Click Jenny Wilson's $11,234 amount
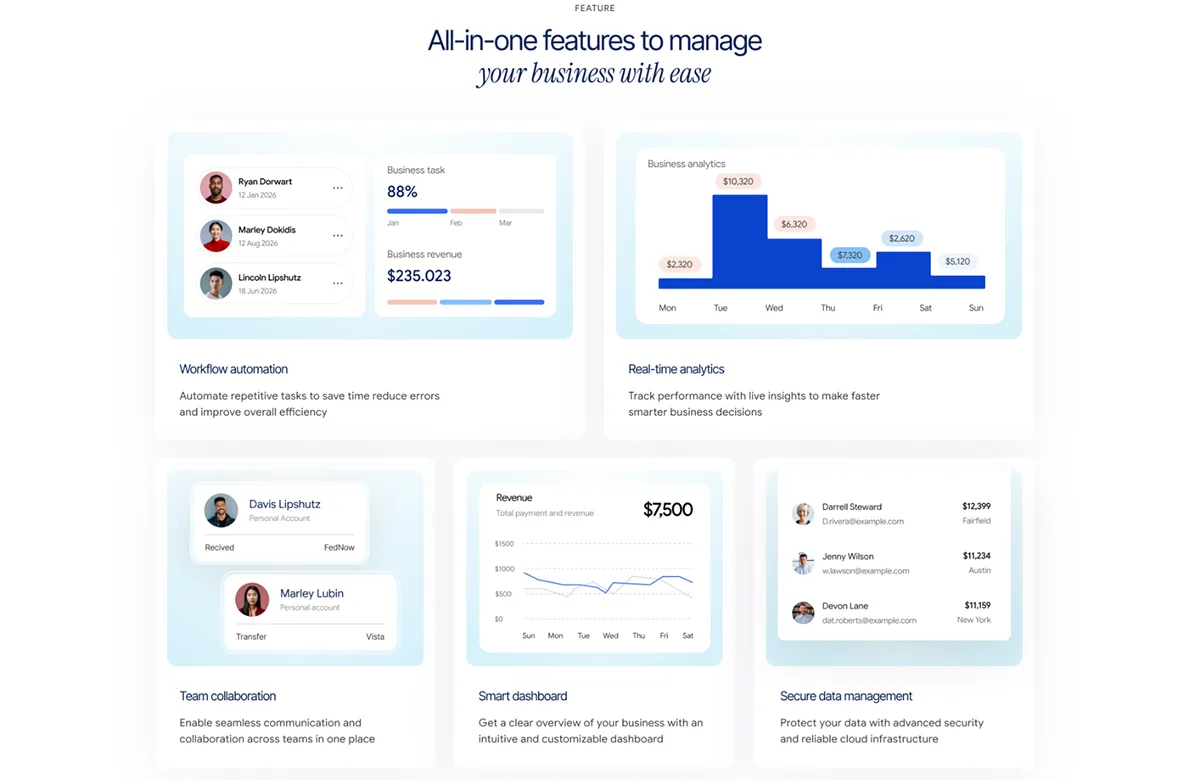Screen dimensions: 1188x780 976,556
